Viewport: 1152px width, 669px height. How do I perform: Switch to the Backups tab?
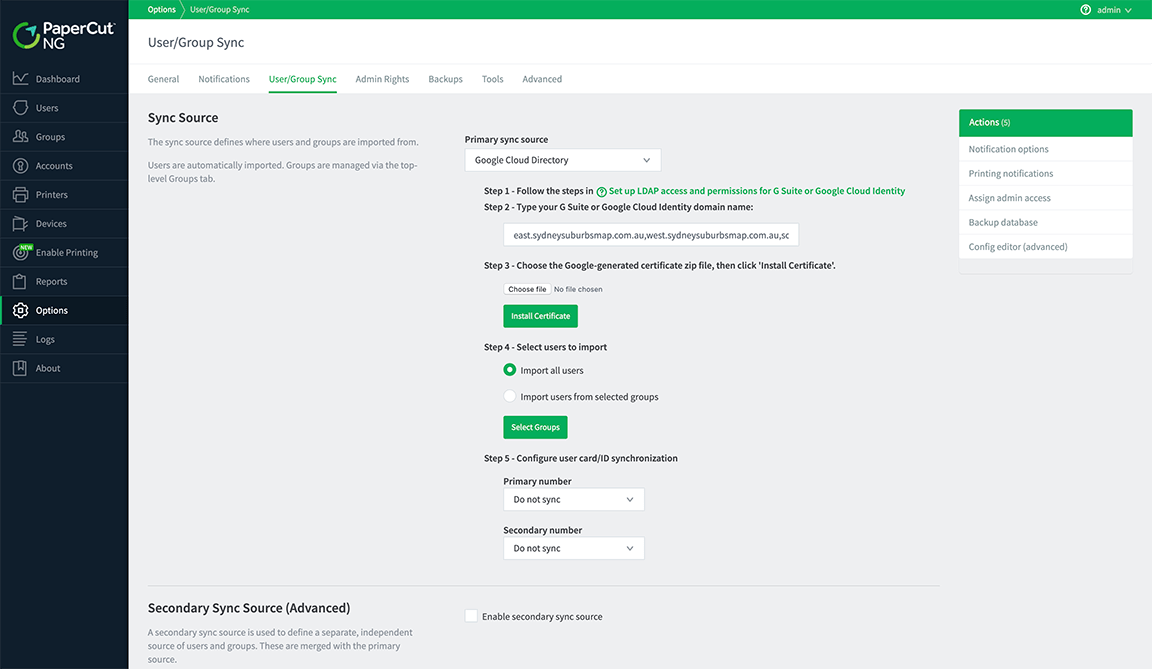[x=445, y=79]
